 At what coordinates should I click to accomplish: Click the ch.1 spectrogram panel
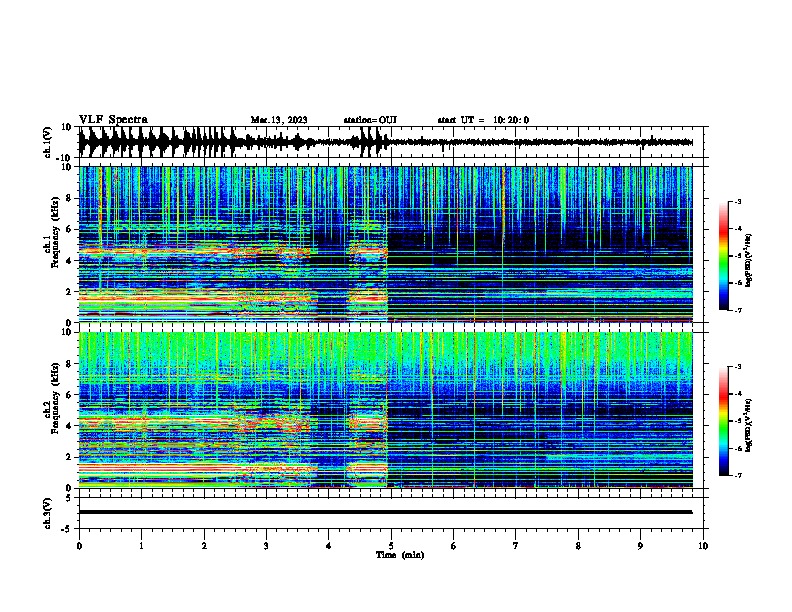[x=393, y=244]
